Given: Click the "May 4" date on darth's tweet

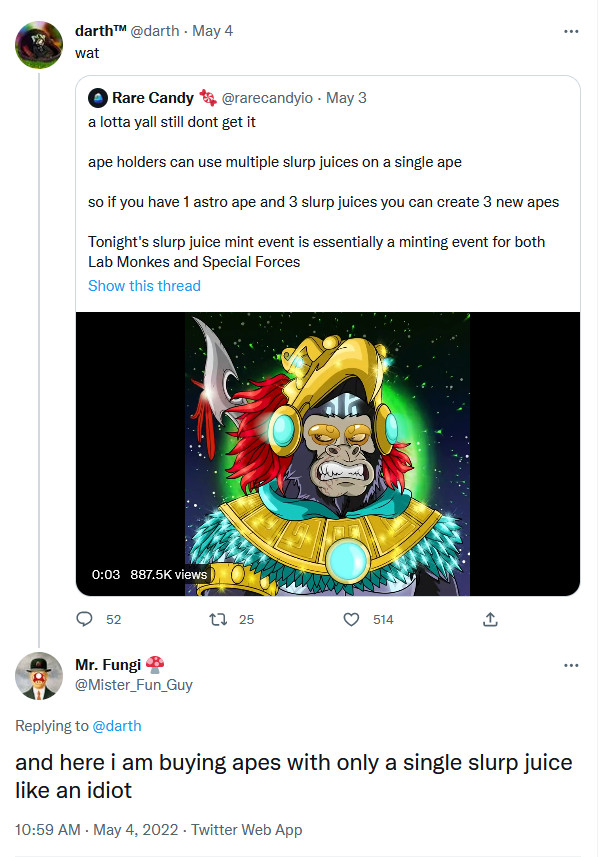Looking at the screenshot, I should (213, 32).
